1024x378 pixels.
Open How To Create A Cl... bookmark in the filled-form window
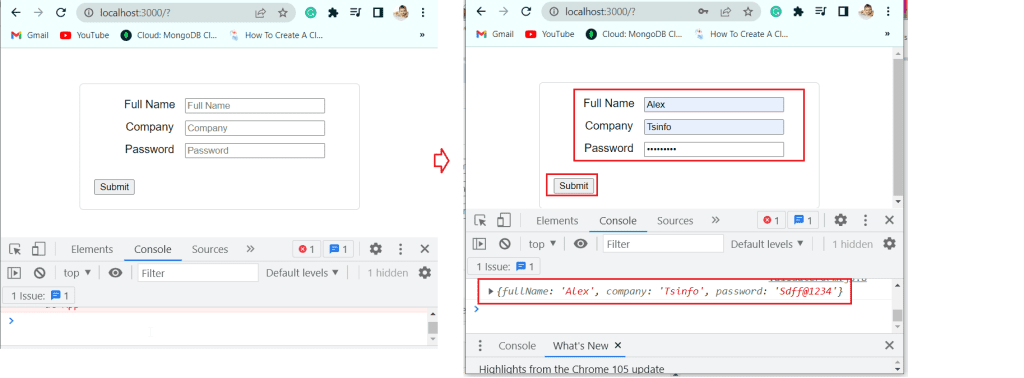pos(741,34)
